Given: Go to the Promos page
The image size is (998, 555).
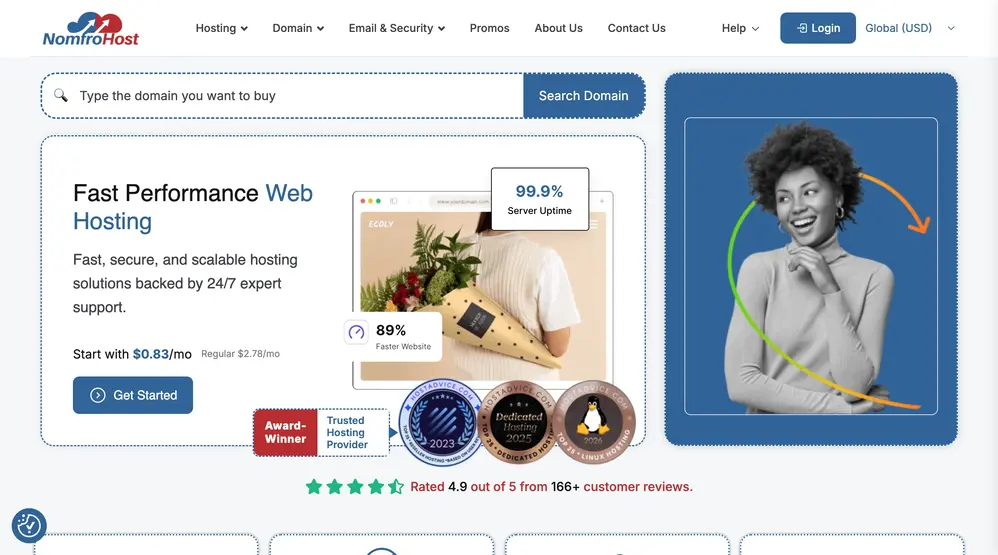Looking at the screenshot, I should (489, 28).
